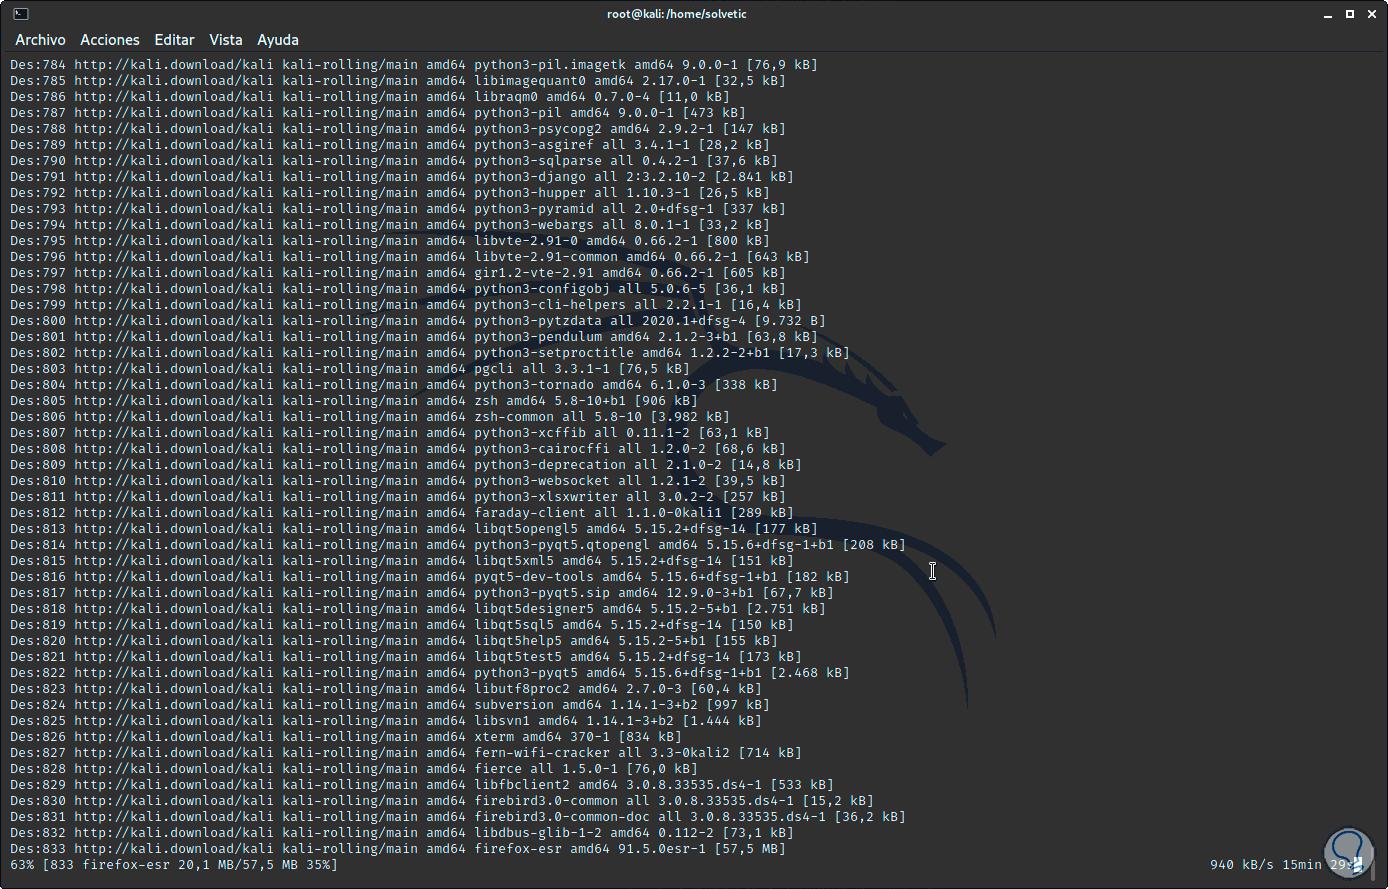Click the window title root@kali: /home/solvetic
The width and height of the screenshot is (1388, 889).
[676, 14]
